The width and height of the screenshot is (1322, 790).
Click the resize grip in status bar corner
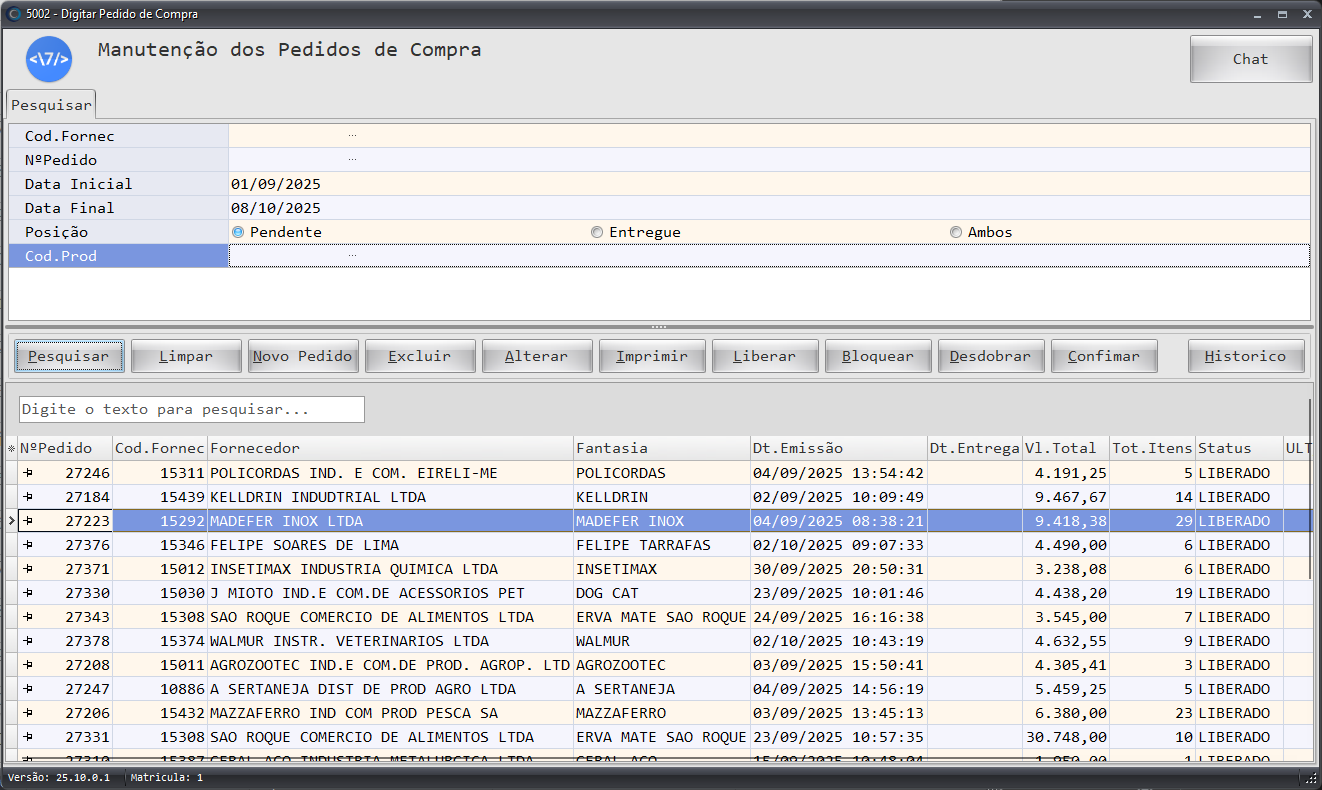pyautogui.click(x=1309, y=778)
